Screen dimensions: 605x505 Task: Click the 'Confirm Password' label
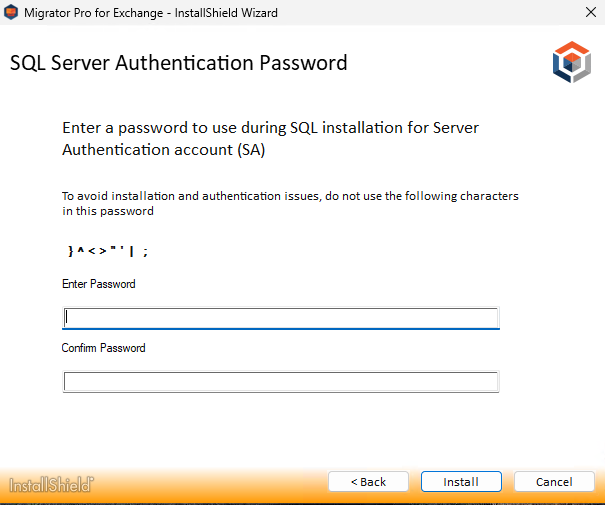(104, 349)
